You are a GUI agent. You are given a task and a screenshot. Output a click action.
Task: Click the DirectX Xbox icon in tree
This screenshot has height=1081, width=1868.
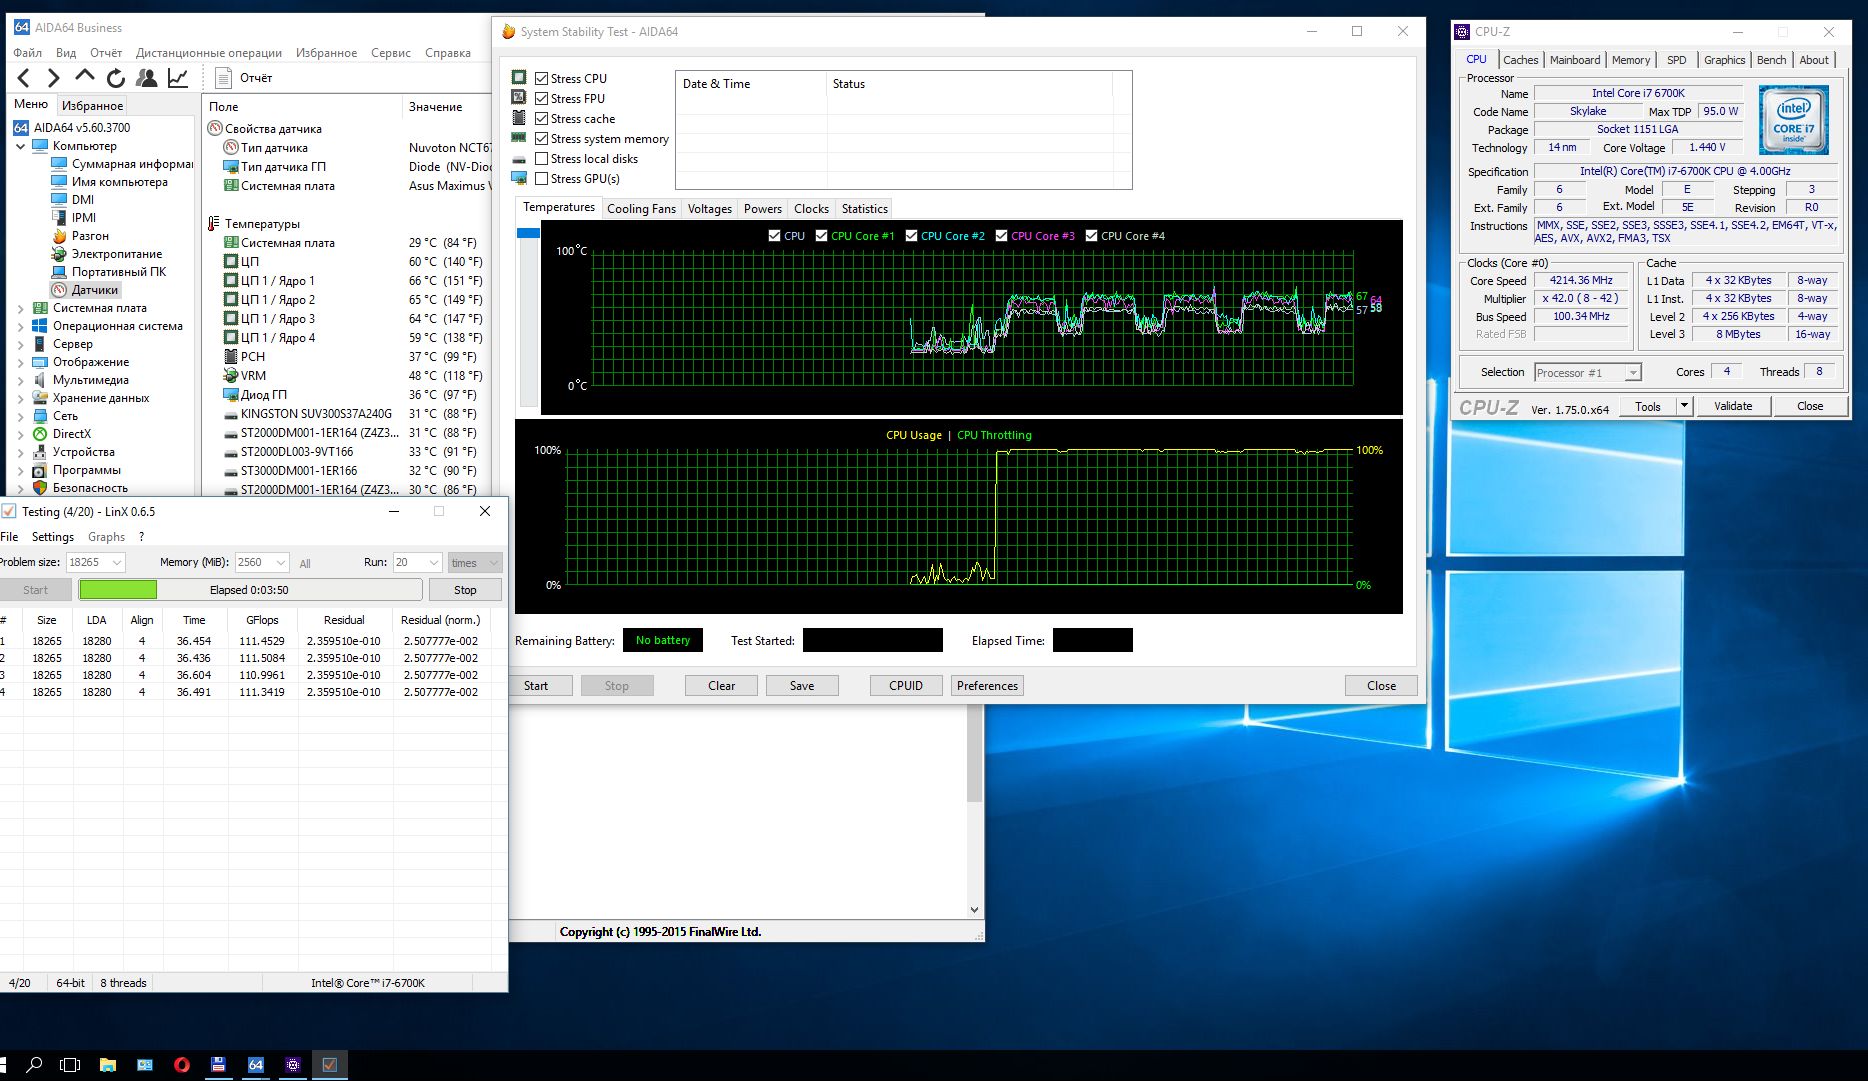[40, 434]
